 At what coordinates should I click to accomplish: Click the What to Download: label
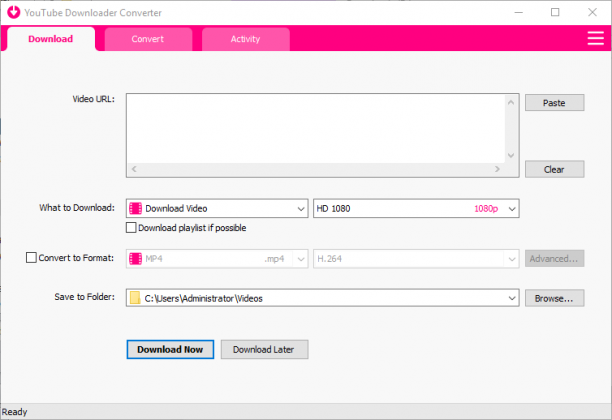point(77,208)
